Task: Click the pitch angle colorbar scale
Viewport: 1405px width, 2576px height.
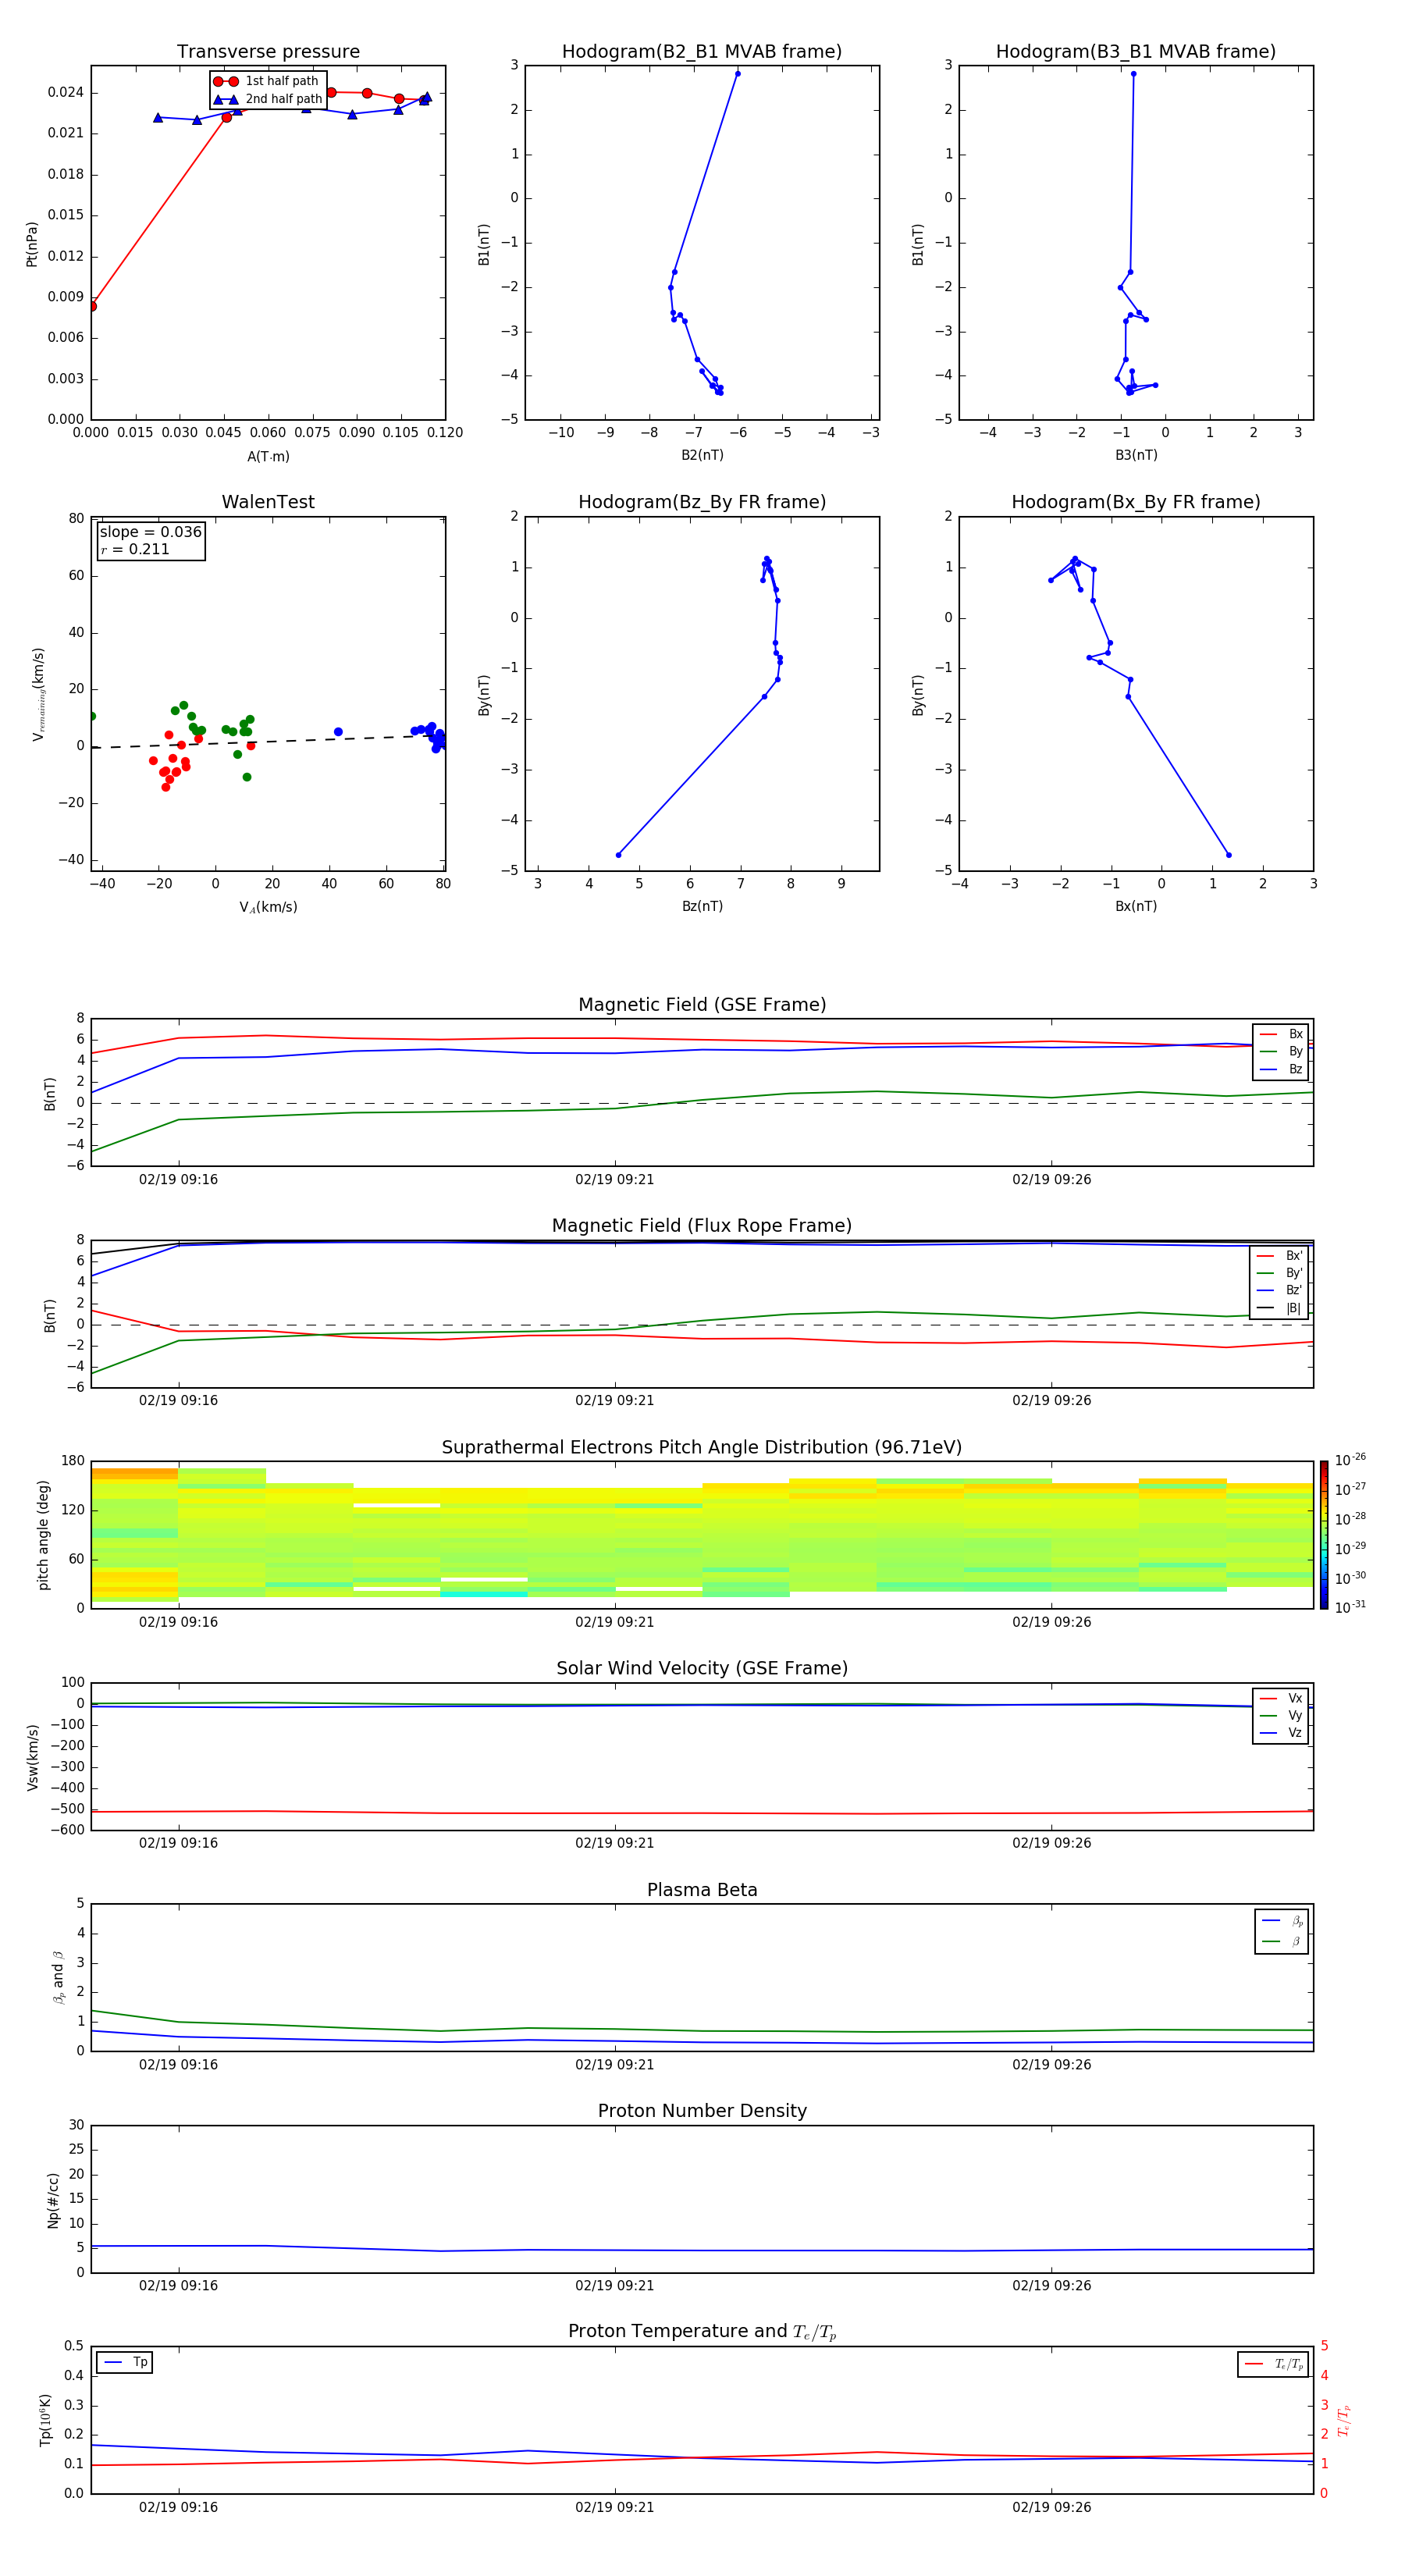Action: (x=1323, y=1535)
